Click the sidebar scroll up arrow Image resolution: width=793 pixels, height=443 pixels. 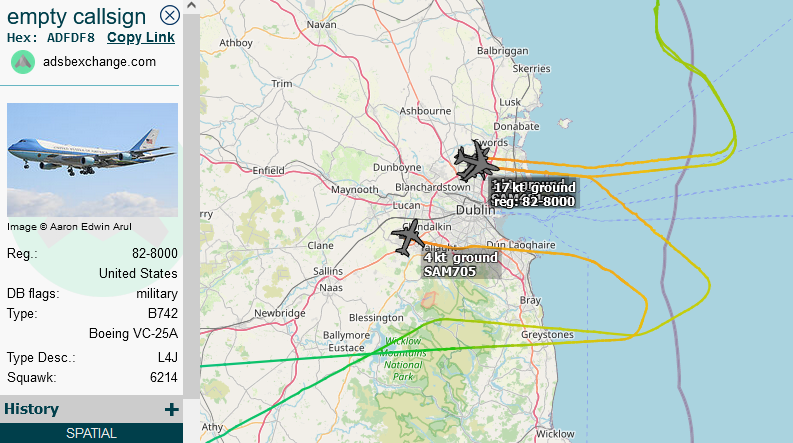[x=191, y=6]
